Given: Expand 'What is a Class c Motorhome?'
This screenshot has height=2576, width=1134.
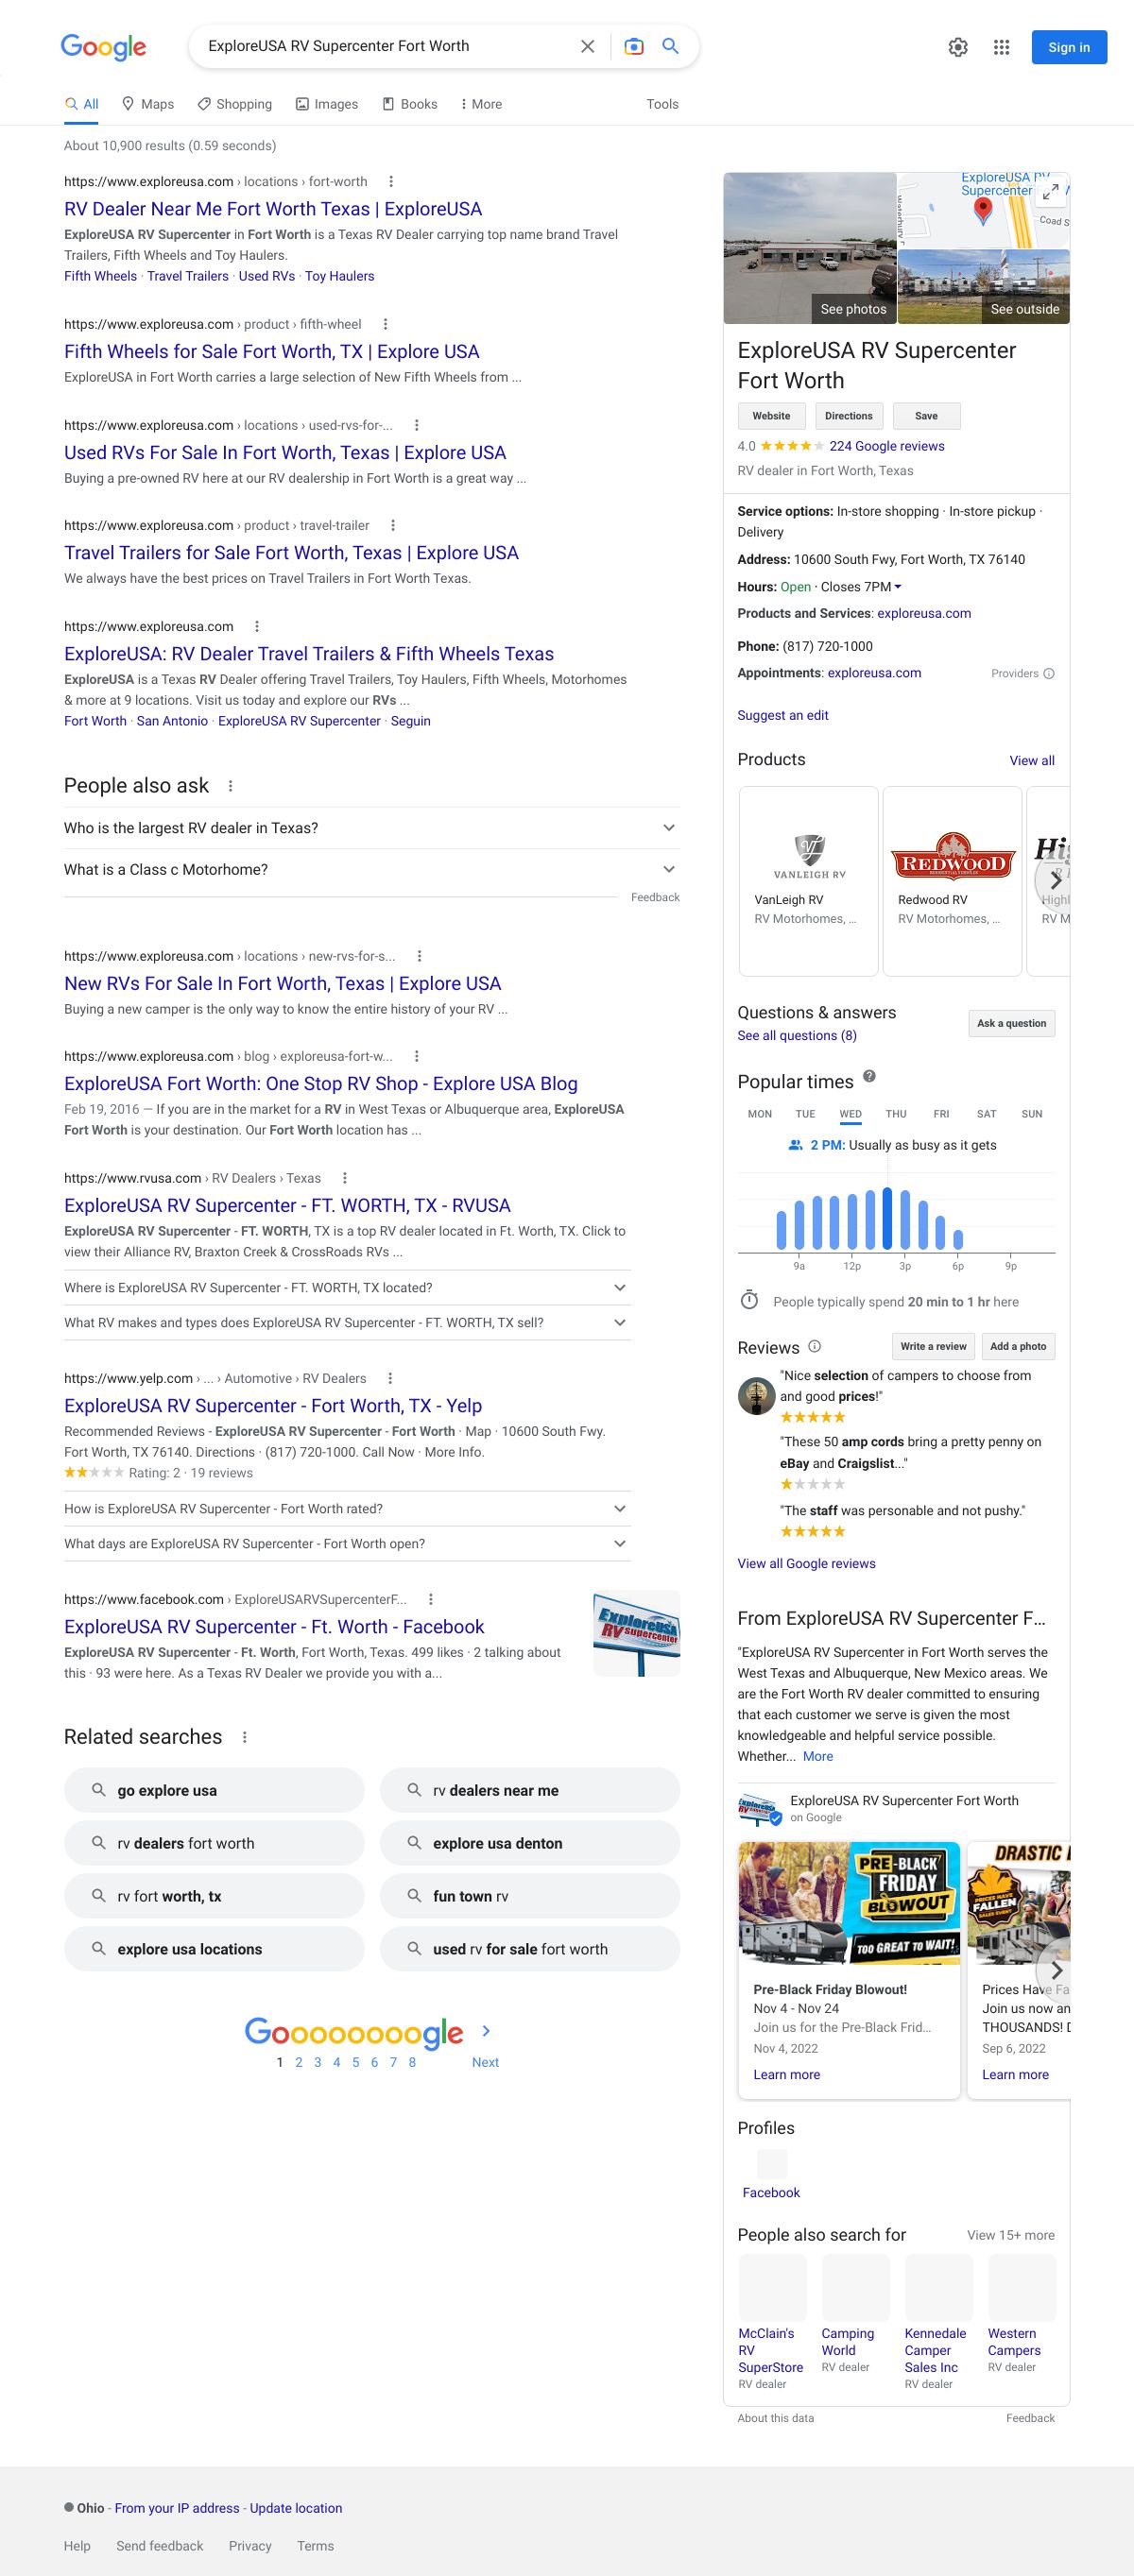Looking at the screenshot, I should pos(669,869).
